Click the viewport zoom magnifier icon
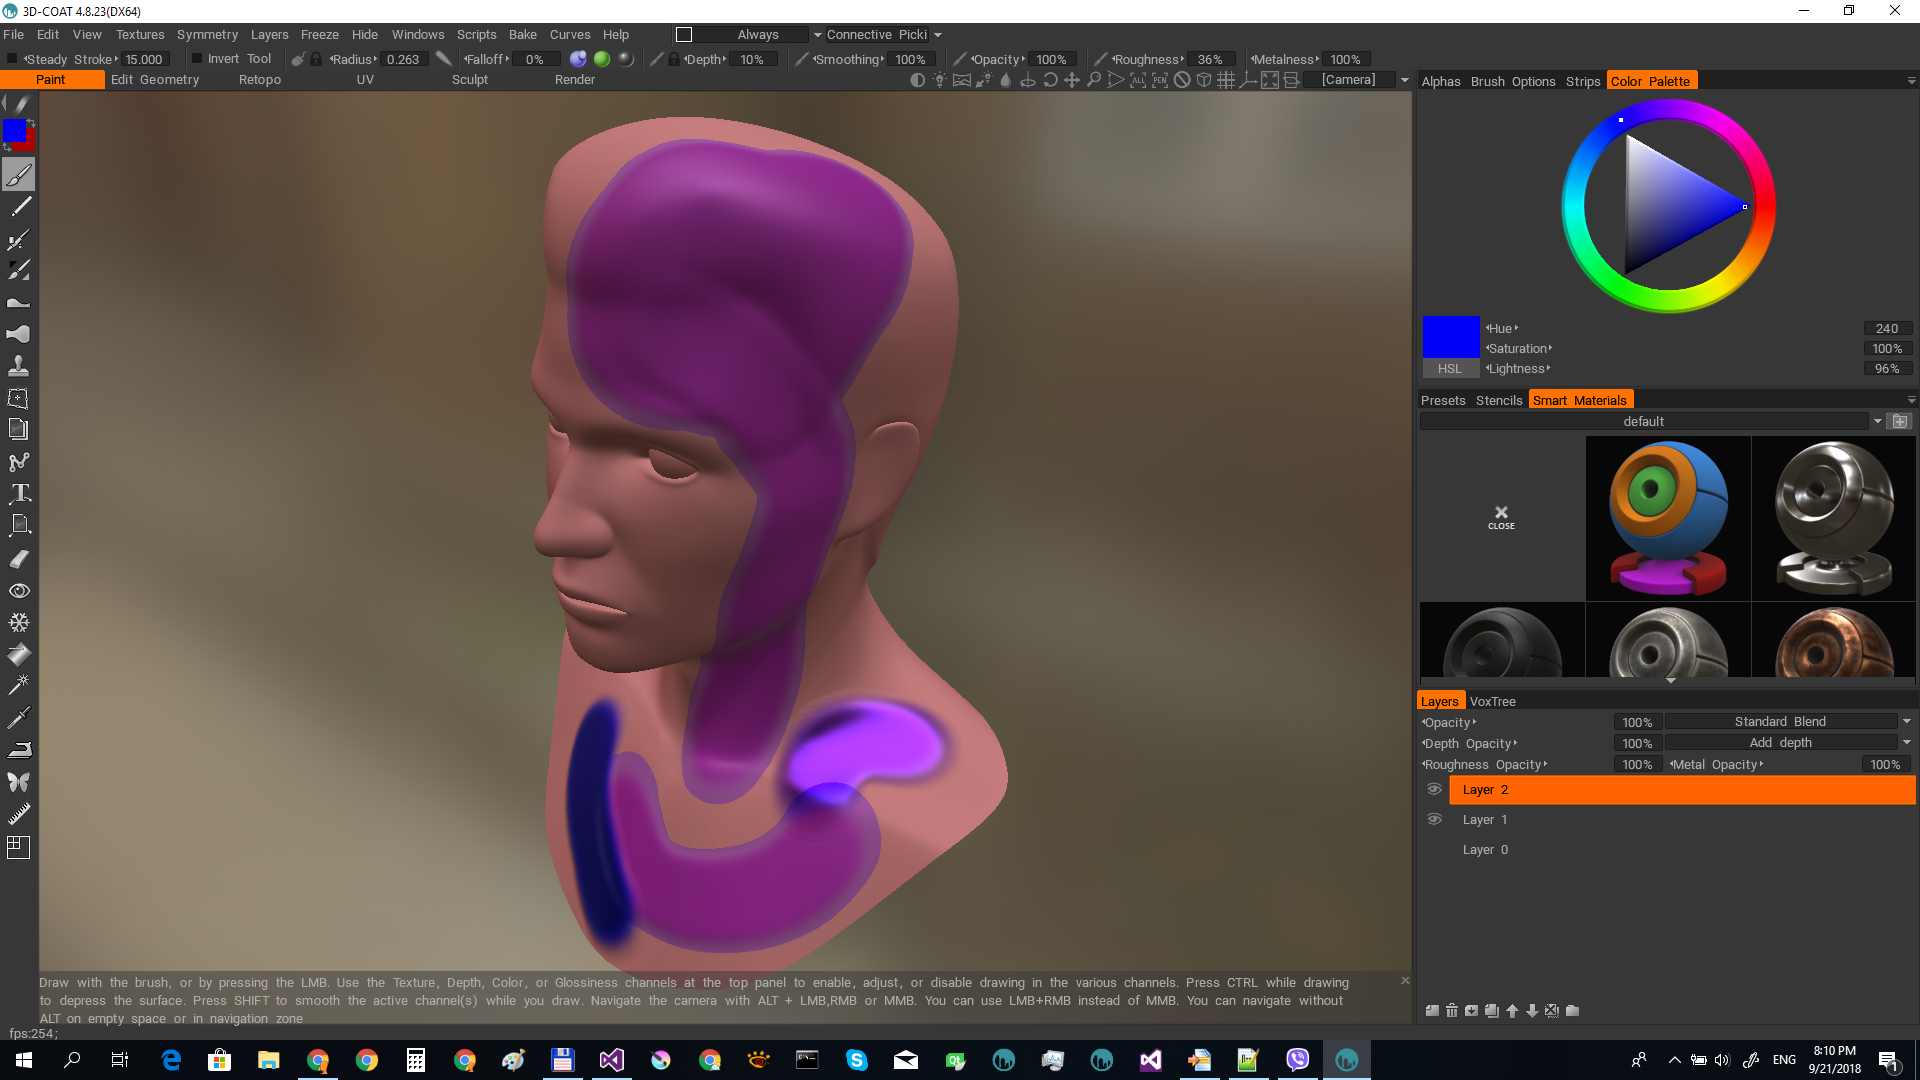 tap(1094, 80)
